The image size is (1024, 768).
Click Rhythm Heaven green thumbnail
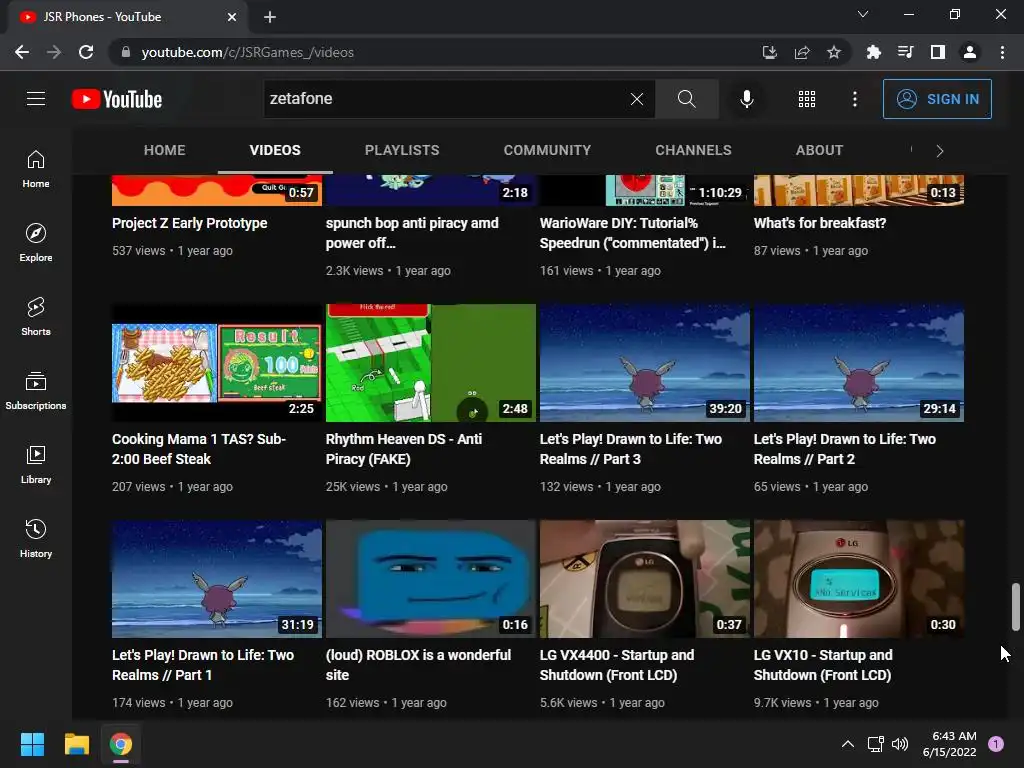tap(430, 362)
